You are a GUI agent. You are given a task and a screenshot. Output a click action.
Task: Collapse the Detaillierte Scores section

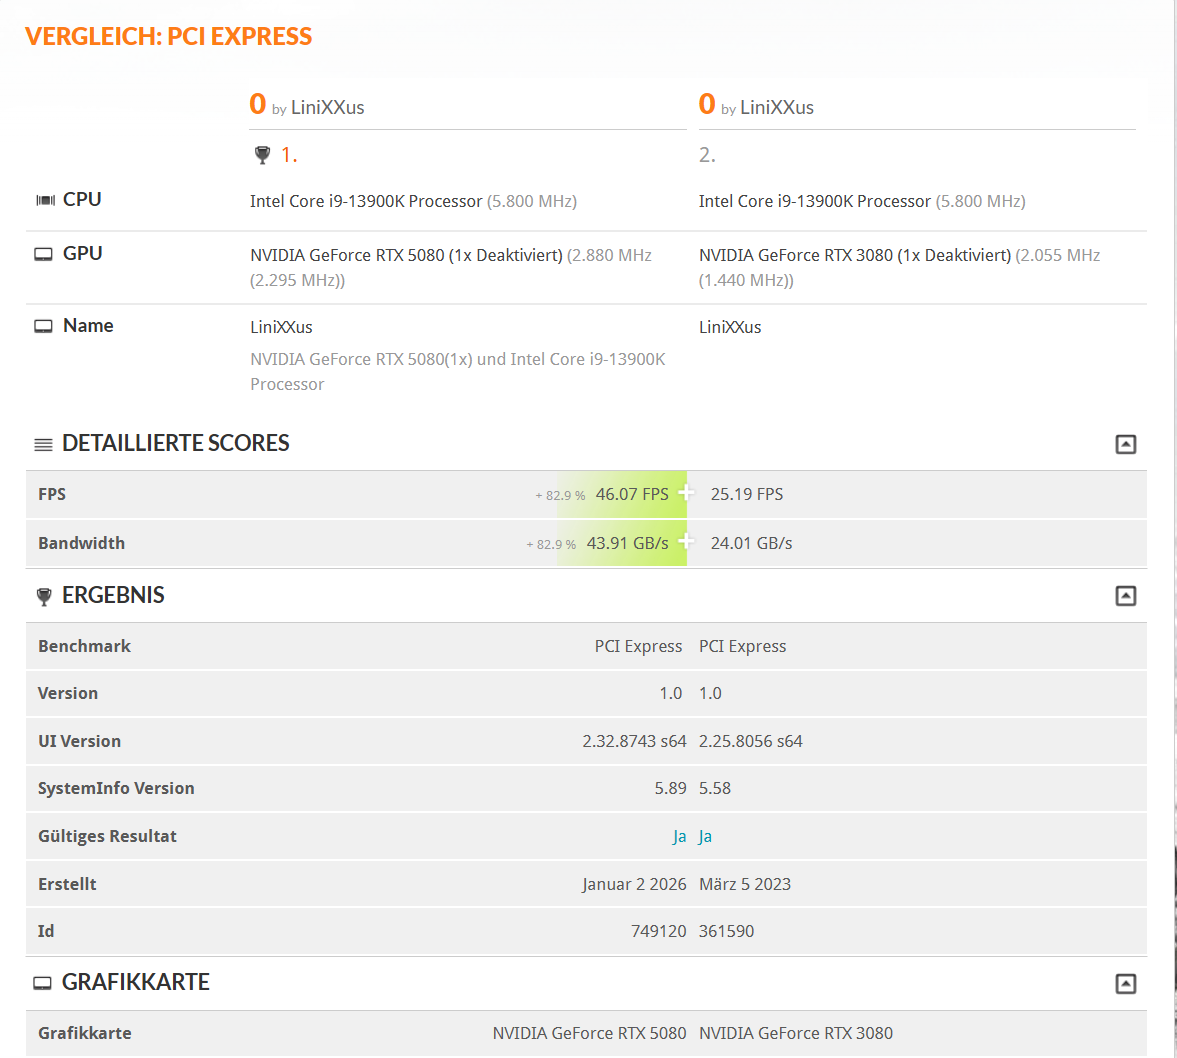(x=1125, y=445)
